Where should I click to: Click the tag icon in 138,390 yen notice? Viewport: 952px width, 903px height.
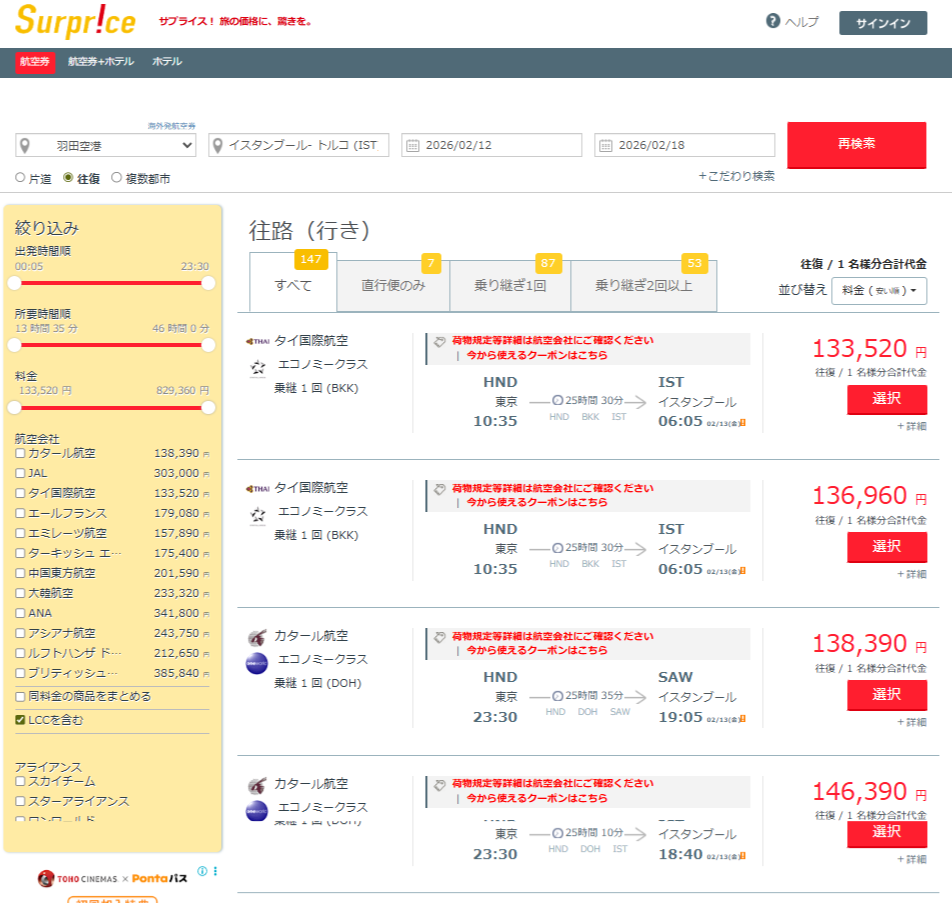pos(440,638)
